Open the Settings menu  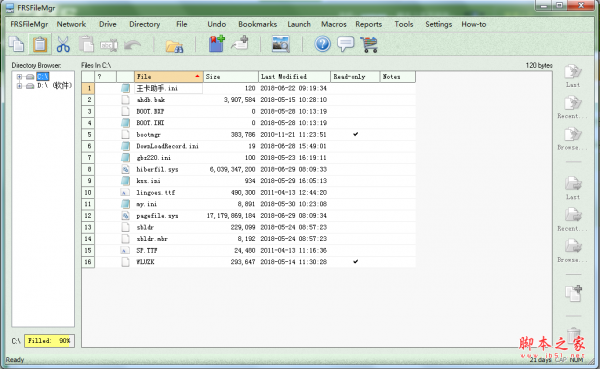click(439, 24)
